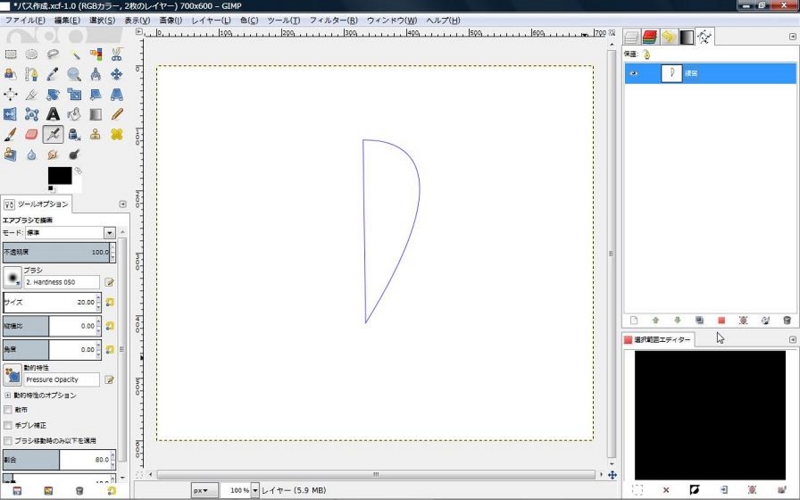Click the path to selection red button
800x500 pixels.
tap(721, 320)
